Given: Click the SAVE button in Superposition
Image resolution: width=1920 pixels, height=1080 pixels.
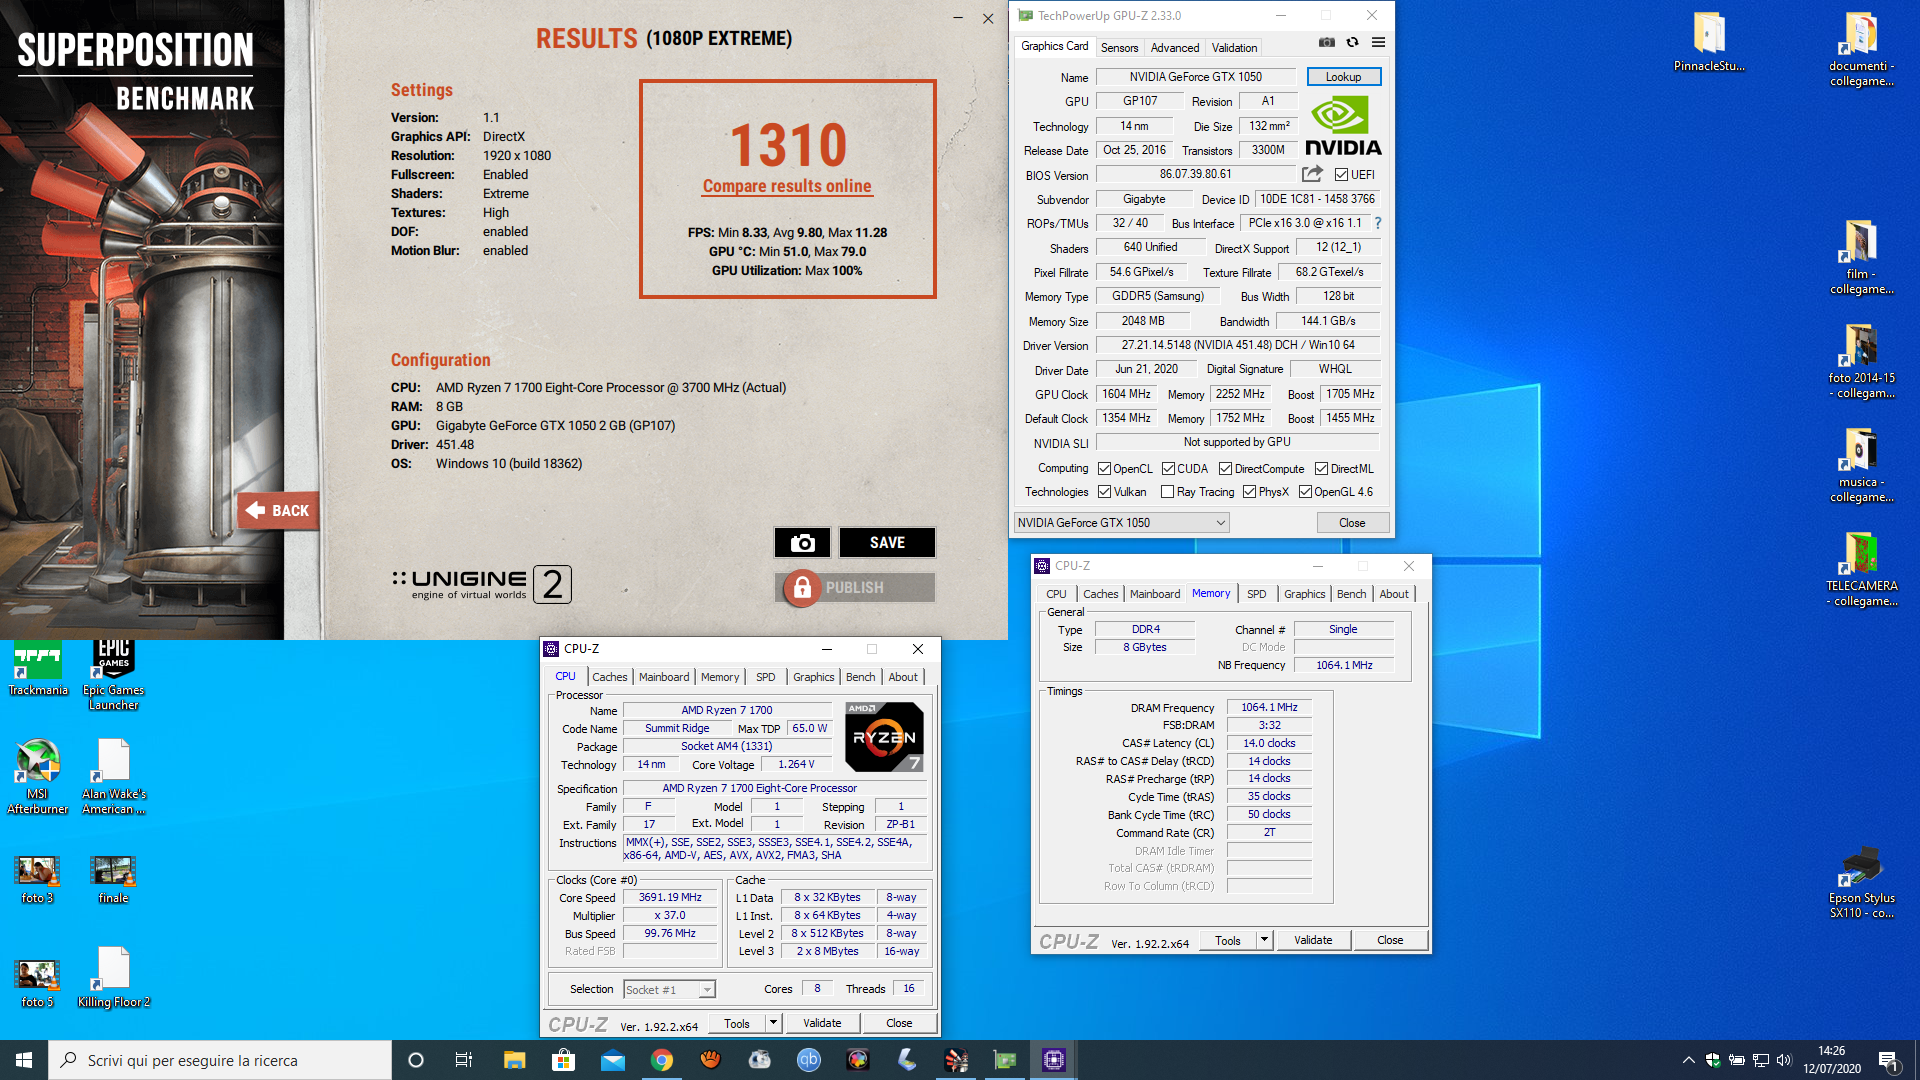Looking at the screenshot, I should (x=887, y=543).
